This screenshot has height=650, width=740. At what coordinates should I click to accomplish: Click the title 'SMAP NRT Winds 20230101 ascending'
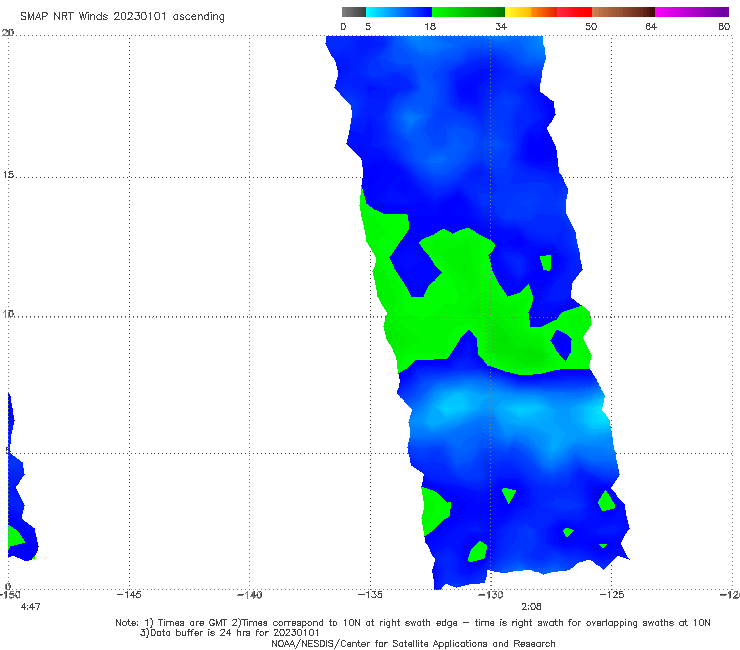pyautogui.click(x=122, y=17)
